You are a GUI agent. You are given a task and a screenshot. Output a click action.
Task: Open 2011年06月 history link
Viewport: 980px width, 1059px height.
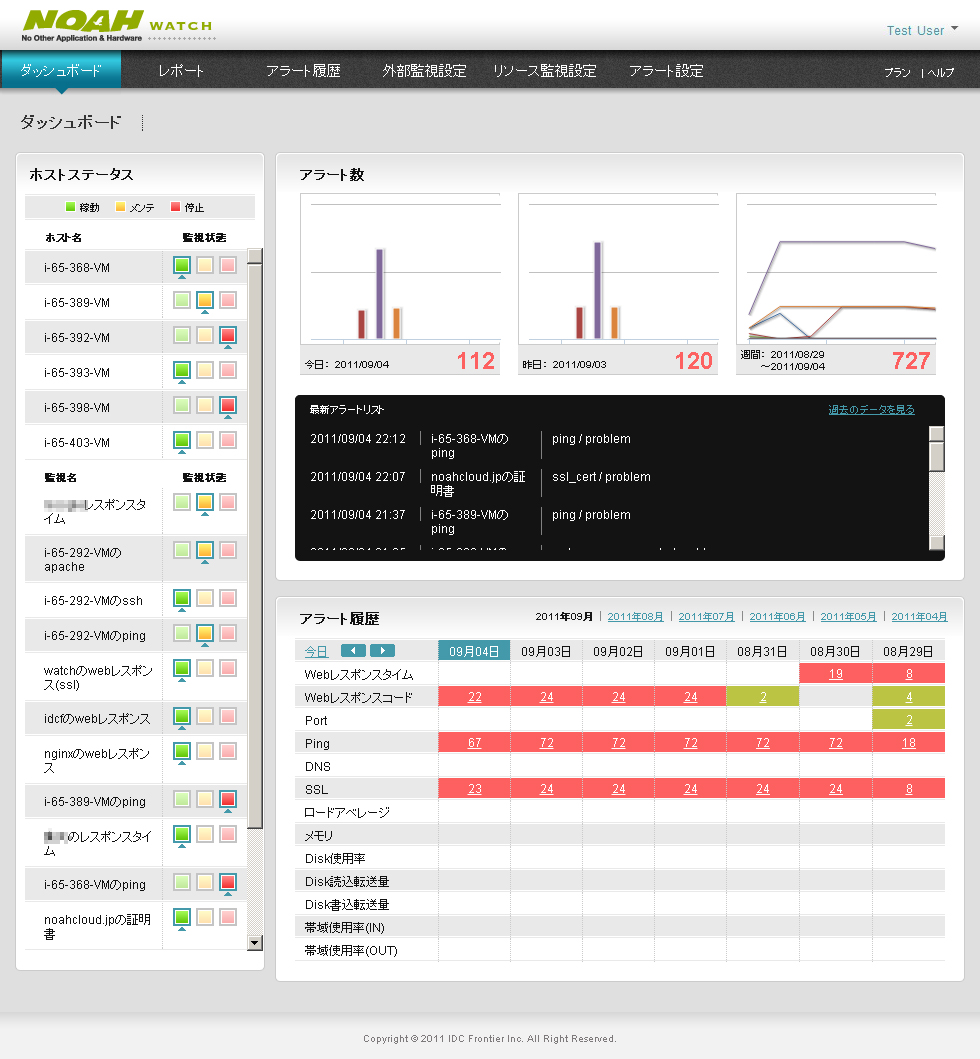click(777, 617)
